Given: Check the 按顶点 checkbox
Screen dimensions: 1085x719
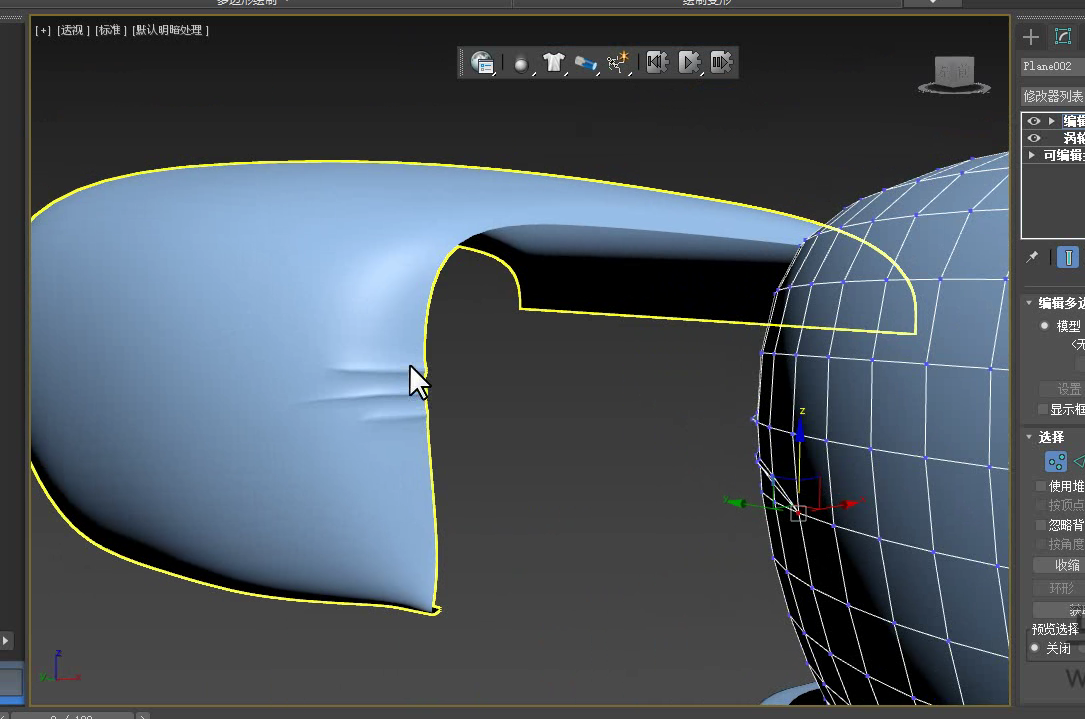Looking at the screenshot, I should [1041, 505].
